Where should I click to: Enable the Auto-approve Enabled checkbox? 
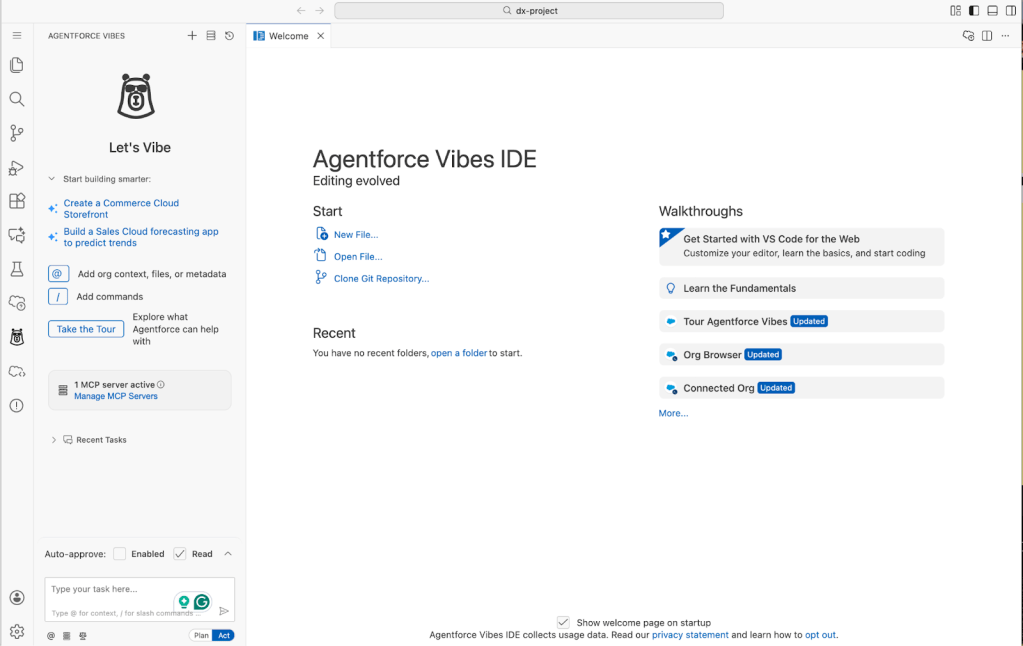point(120,554)
